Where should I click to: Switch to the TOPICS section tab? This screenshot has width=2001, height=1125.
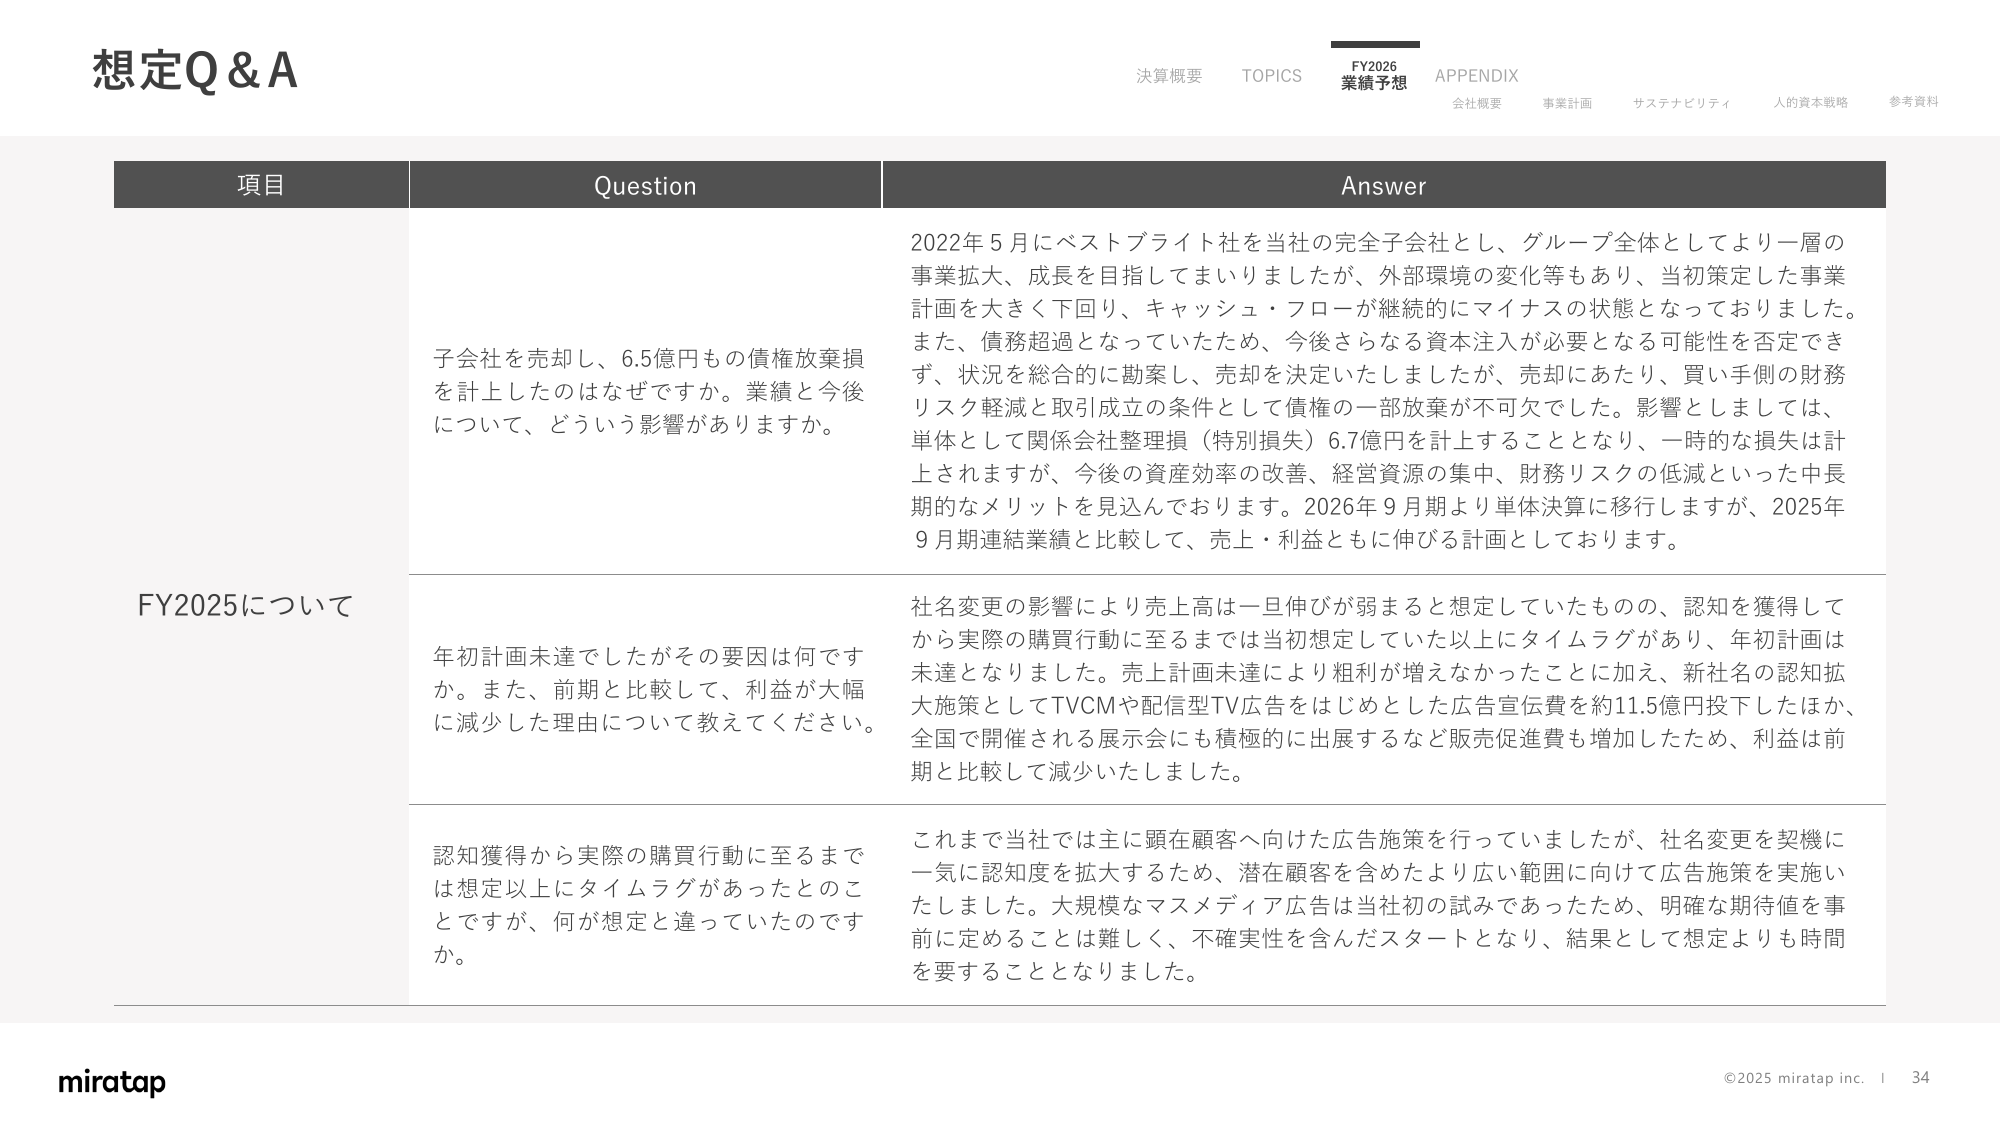(1271, 76)
